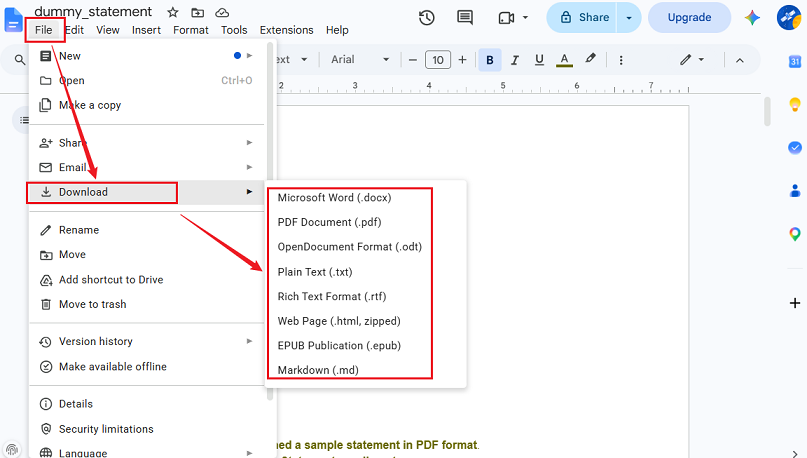The image size is (807, 458).
Task: Increase font size with plus
Action: 462,60
